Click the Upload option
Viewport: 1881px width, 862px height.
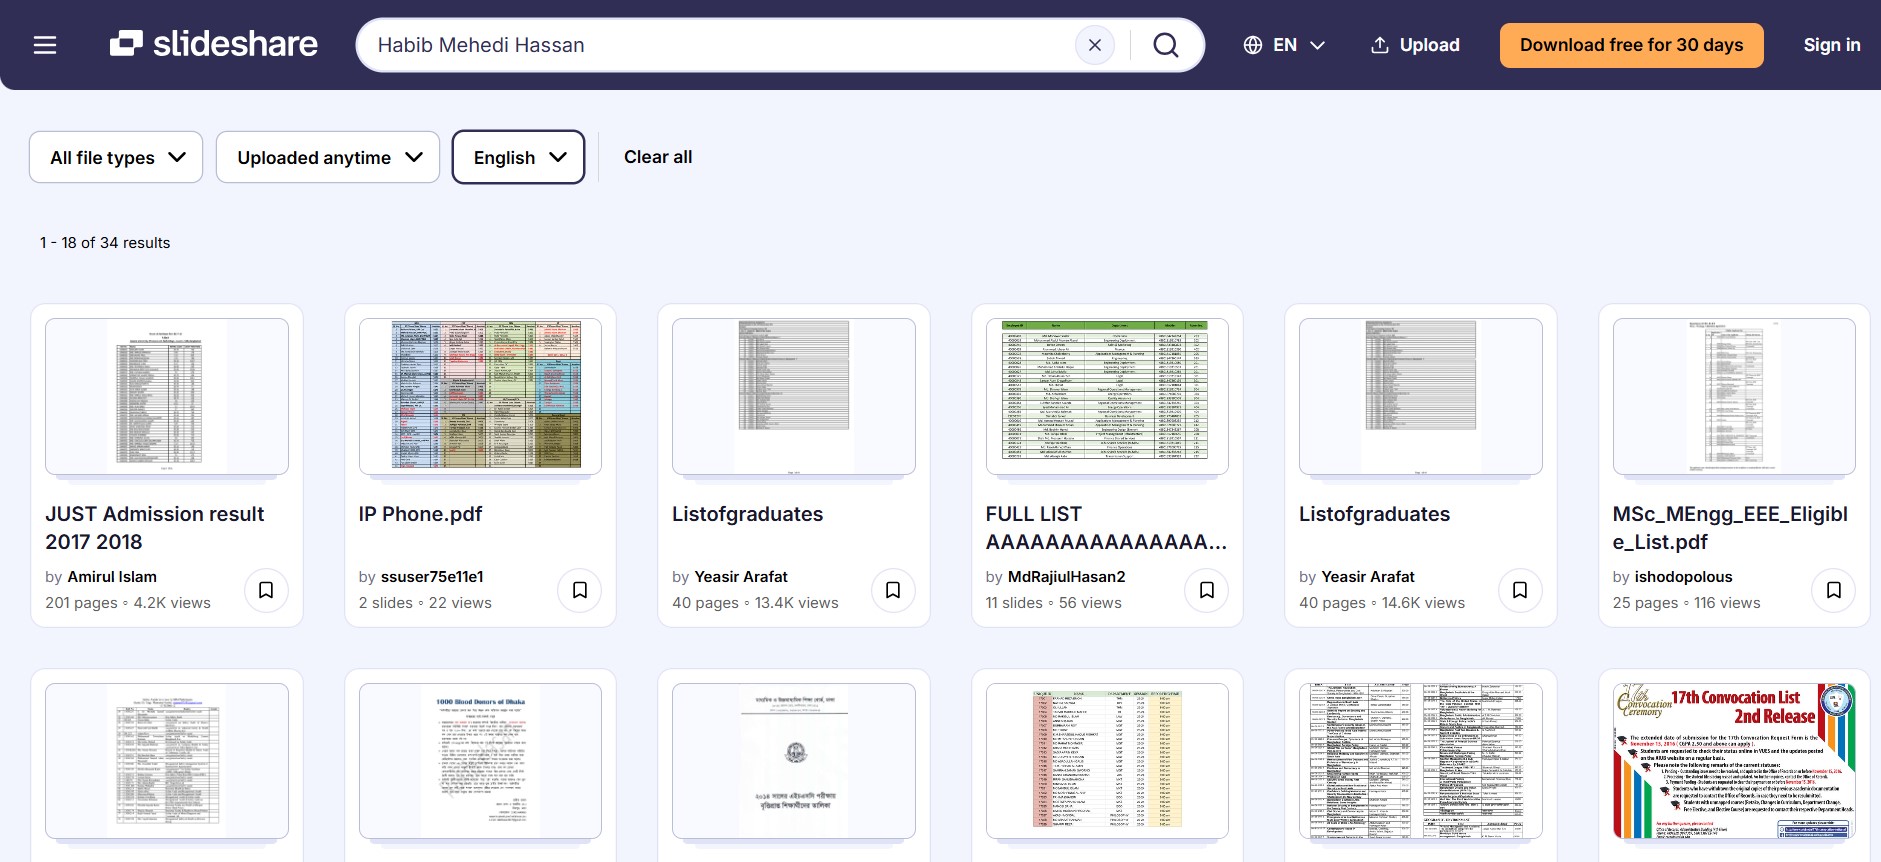point(1415,45)
